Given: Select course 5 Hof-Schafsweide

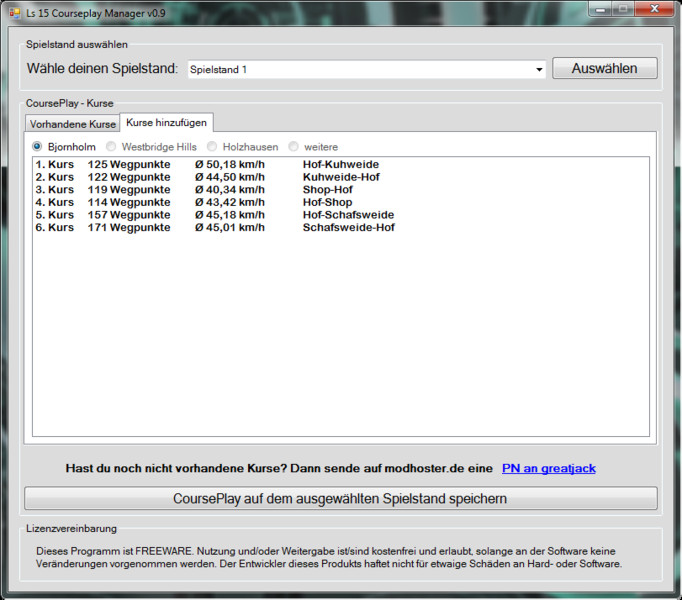Looking at the screenshot, I should click(x=215, y=215).
